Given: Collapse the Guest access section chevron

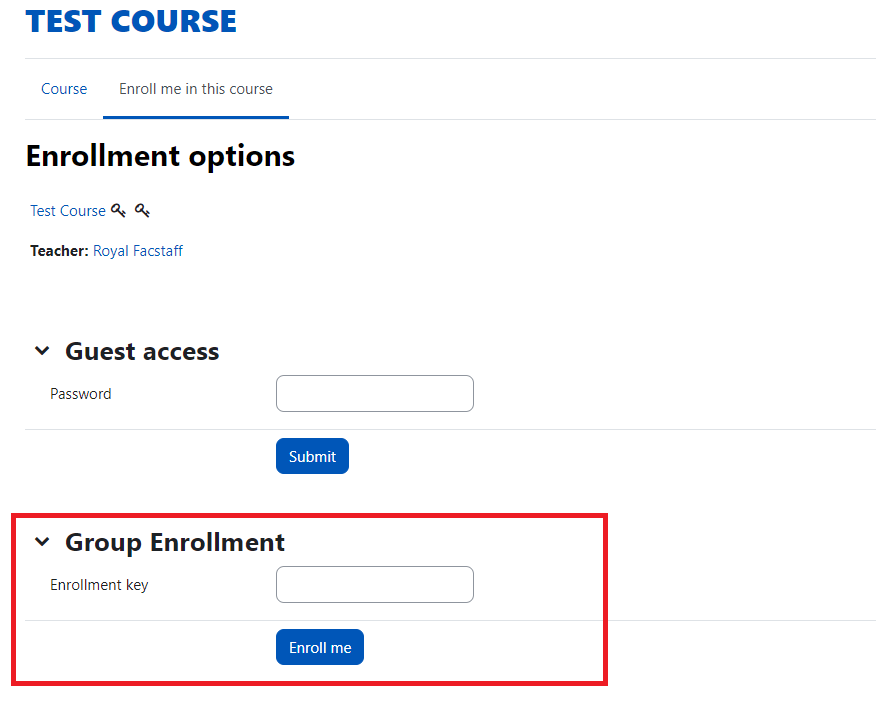Looking at the screenshot, I should 42,351.
